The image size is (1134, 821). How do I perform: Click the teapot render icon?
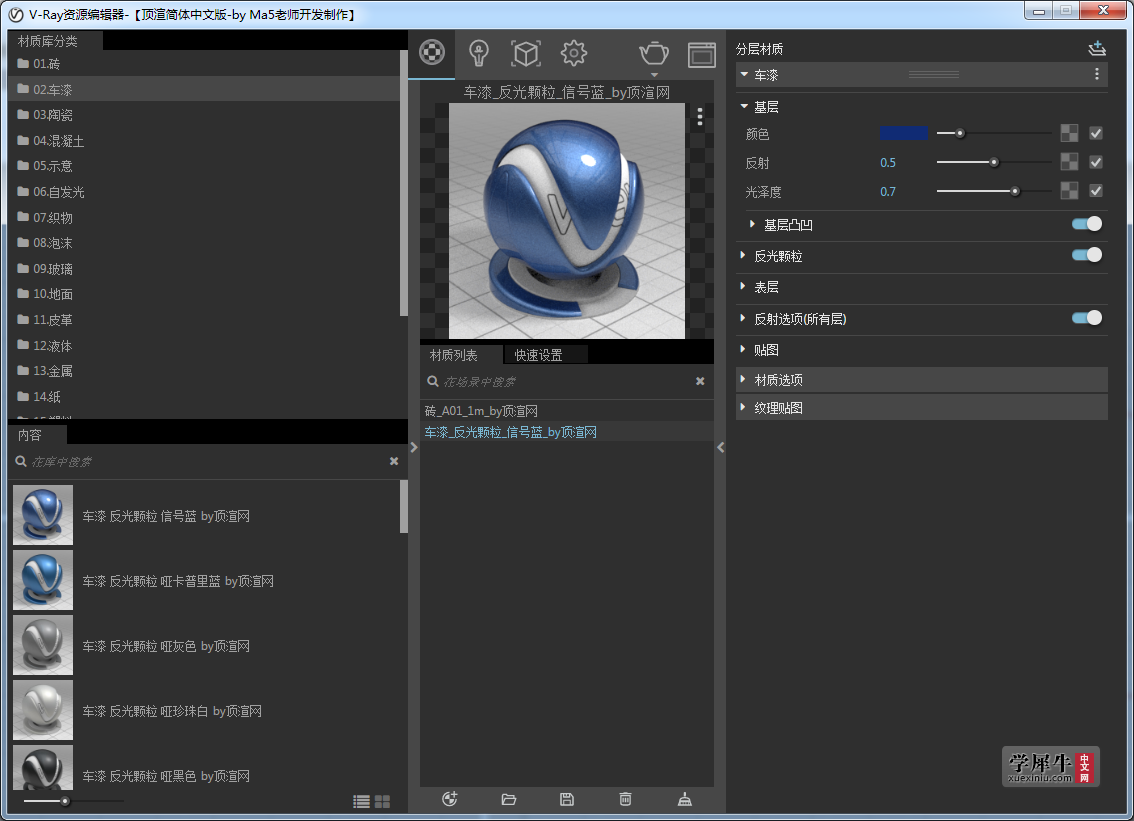click(654, 53)
